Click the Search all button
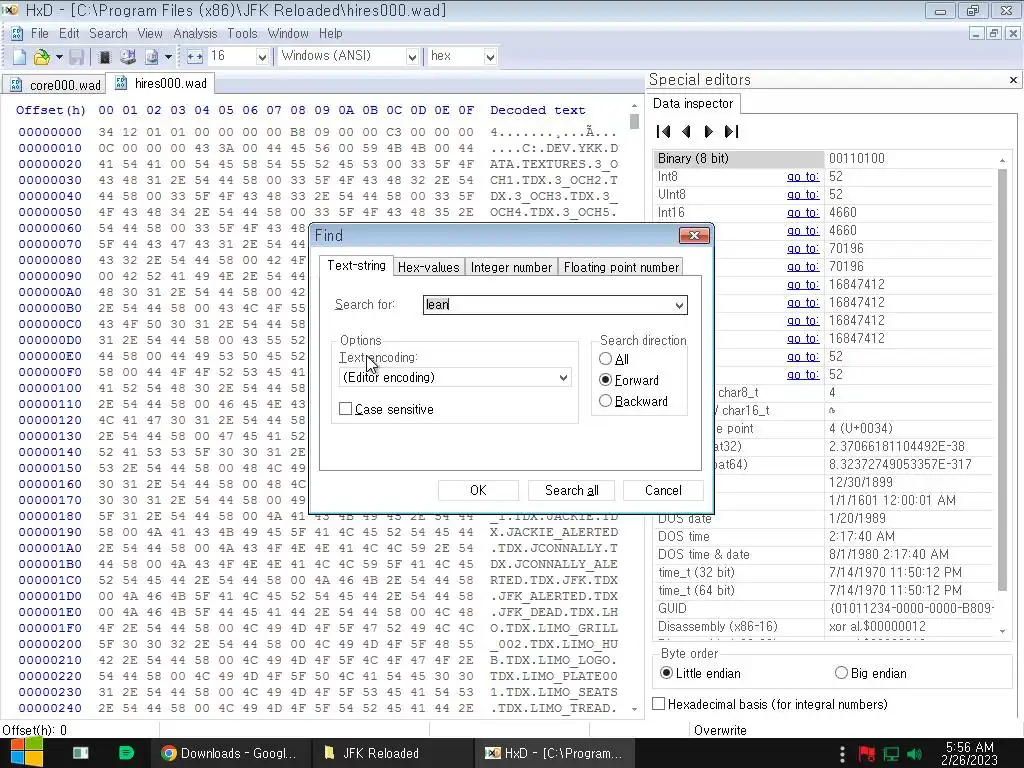1024x768 pixels. click(x=571, y=490)
